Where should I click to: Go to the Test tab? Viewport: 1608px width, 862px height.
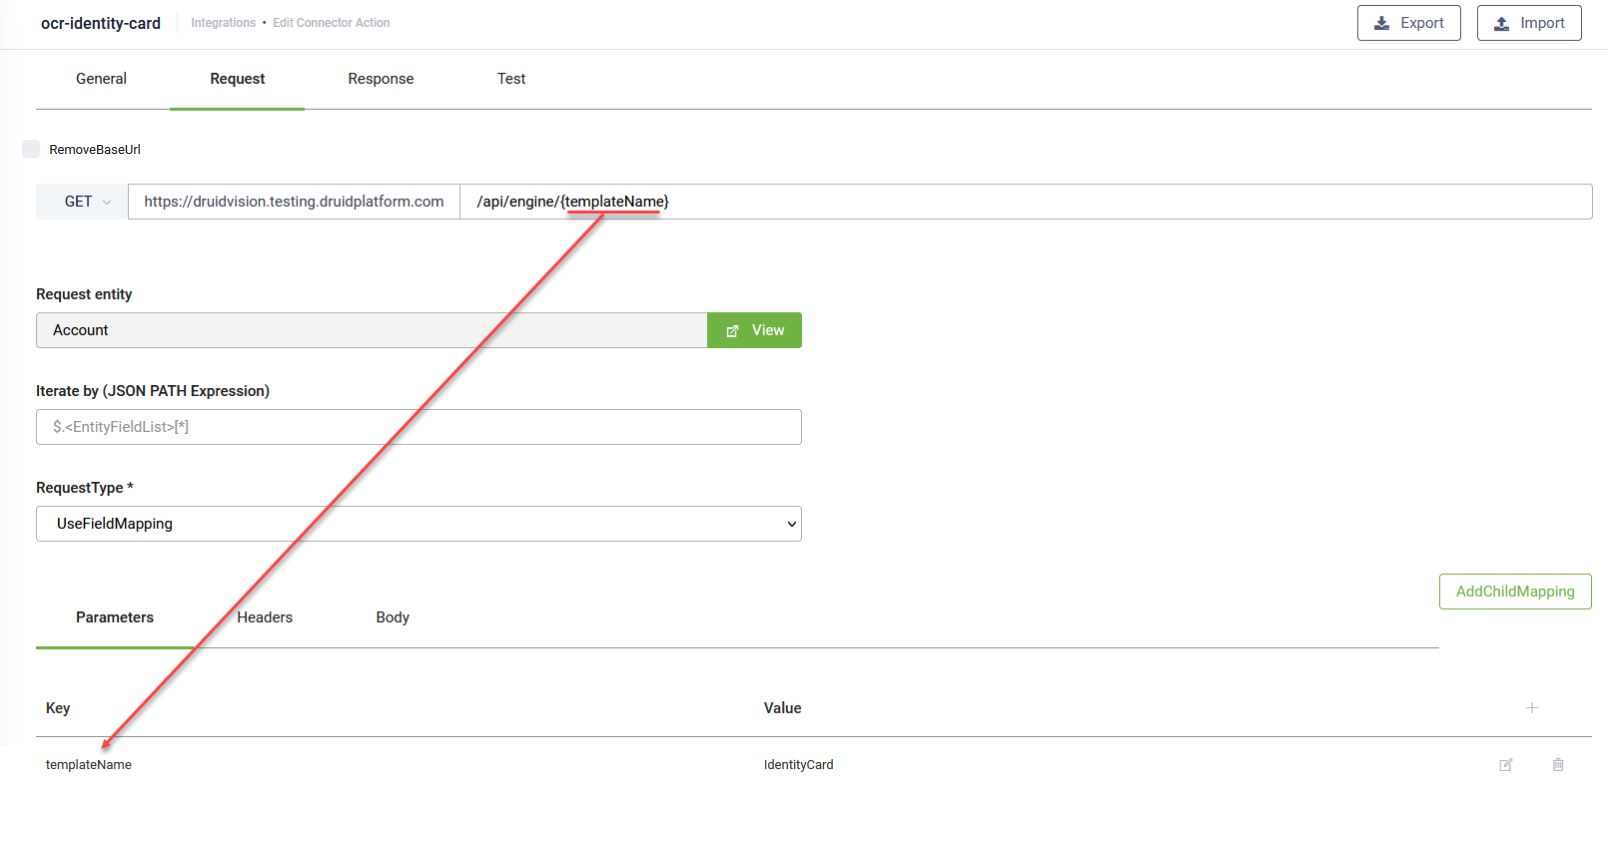511,79
